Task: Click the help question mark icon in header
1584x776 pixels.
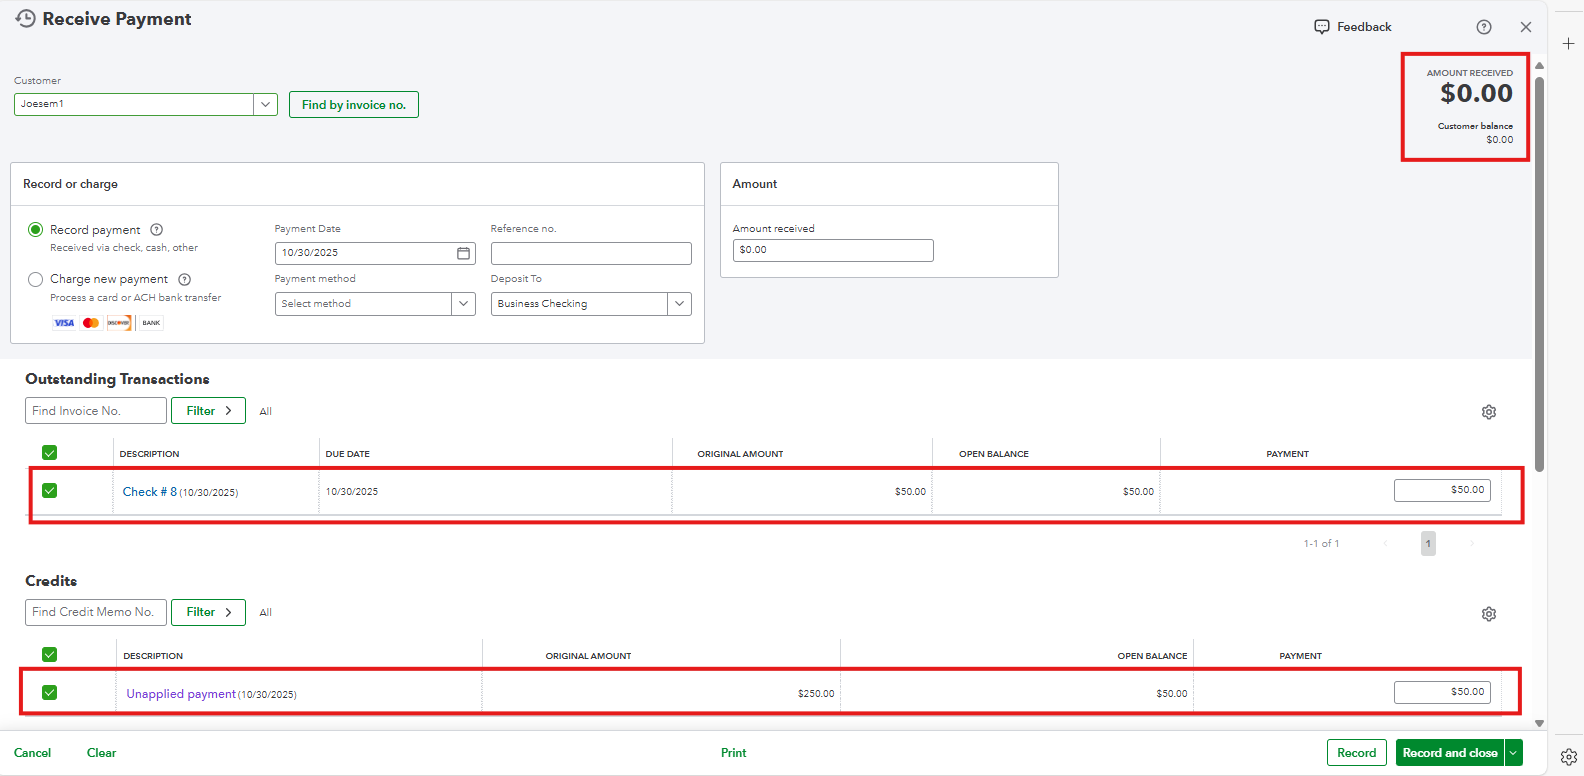Action: [x=1484, y=27]
